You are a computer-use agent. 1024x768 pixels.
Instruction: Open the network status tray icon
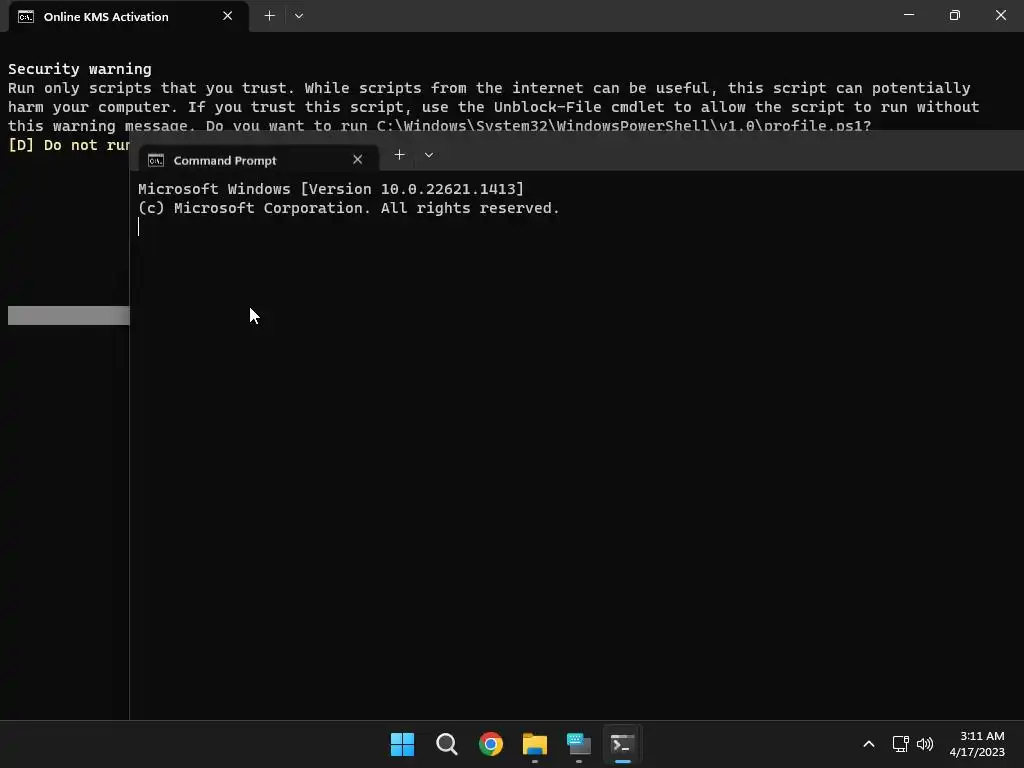(x=901, y=744)
